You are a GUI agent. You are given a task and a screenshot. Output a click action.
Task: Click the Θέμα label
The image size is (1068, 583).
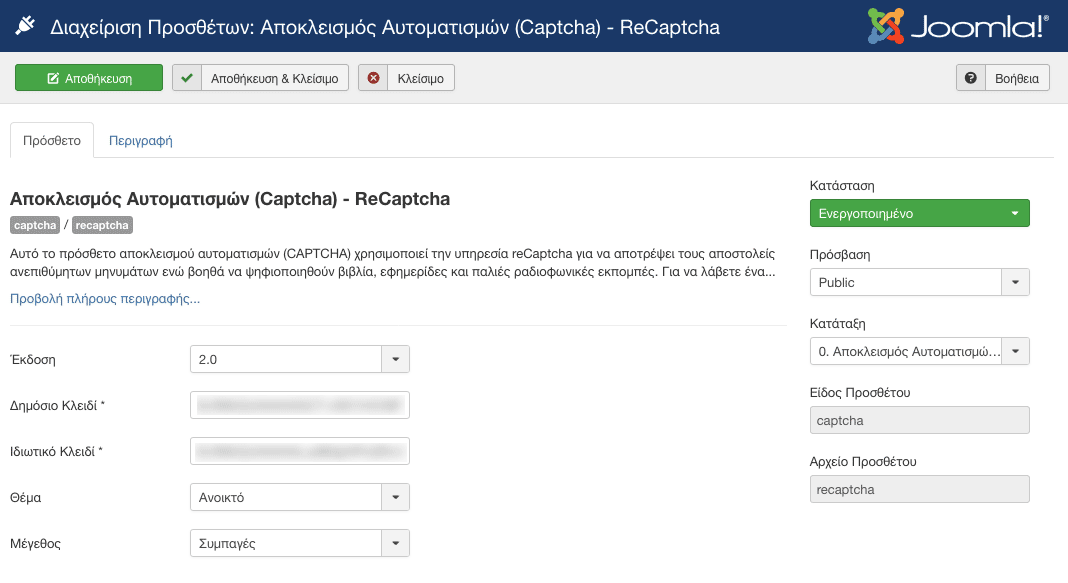tap(25, 498)
